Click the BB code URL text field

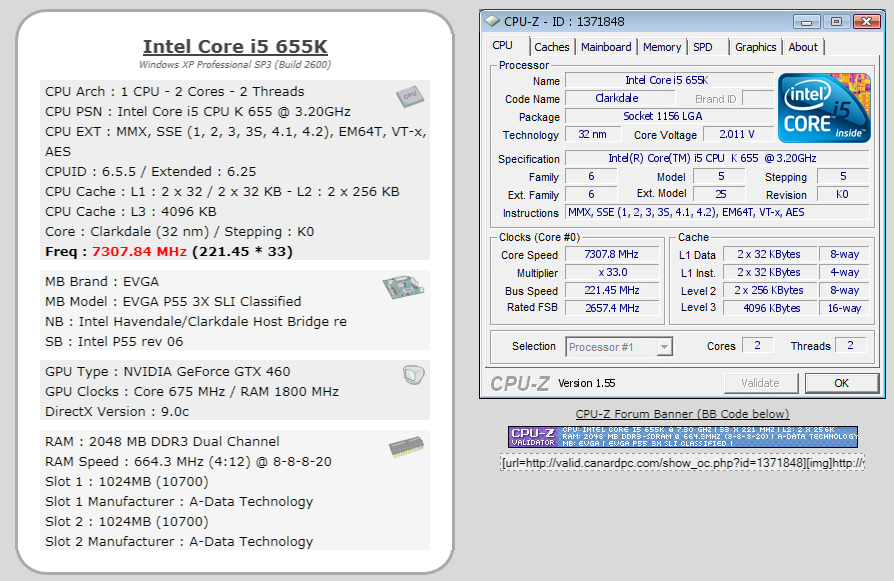[x=682, y=462]
